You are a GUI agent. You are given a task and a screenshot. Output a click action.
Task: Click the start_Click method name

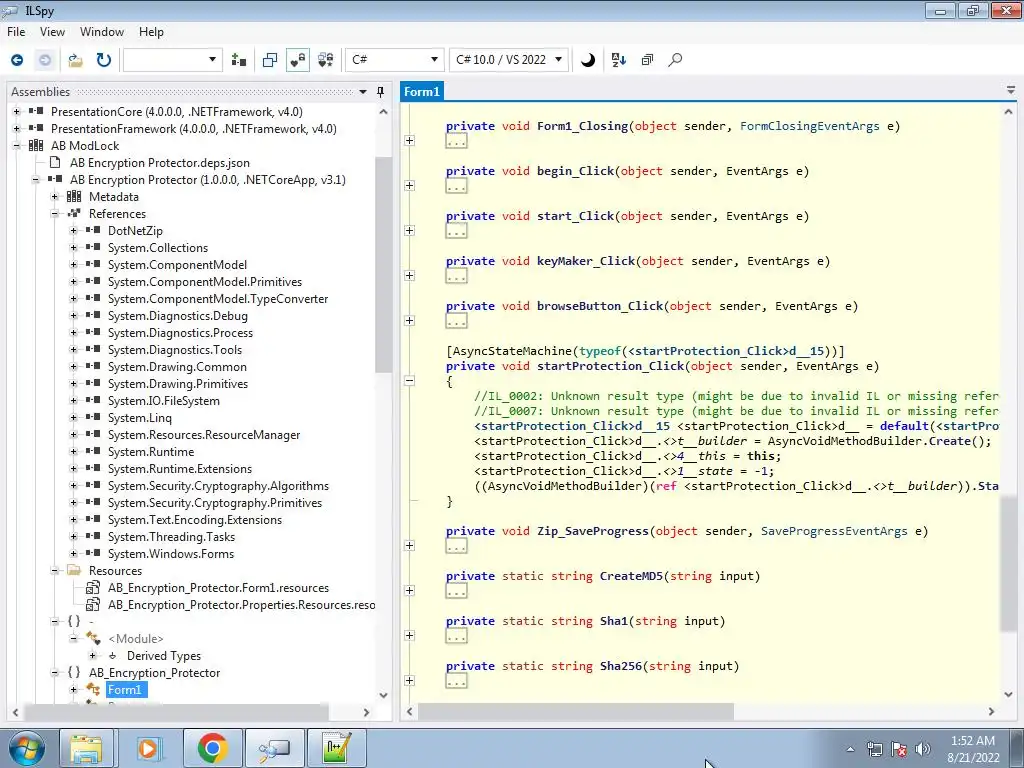(x=575, y=216)
